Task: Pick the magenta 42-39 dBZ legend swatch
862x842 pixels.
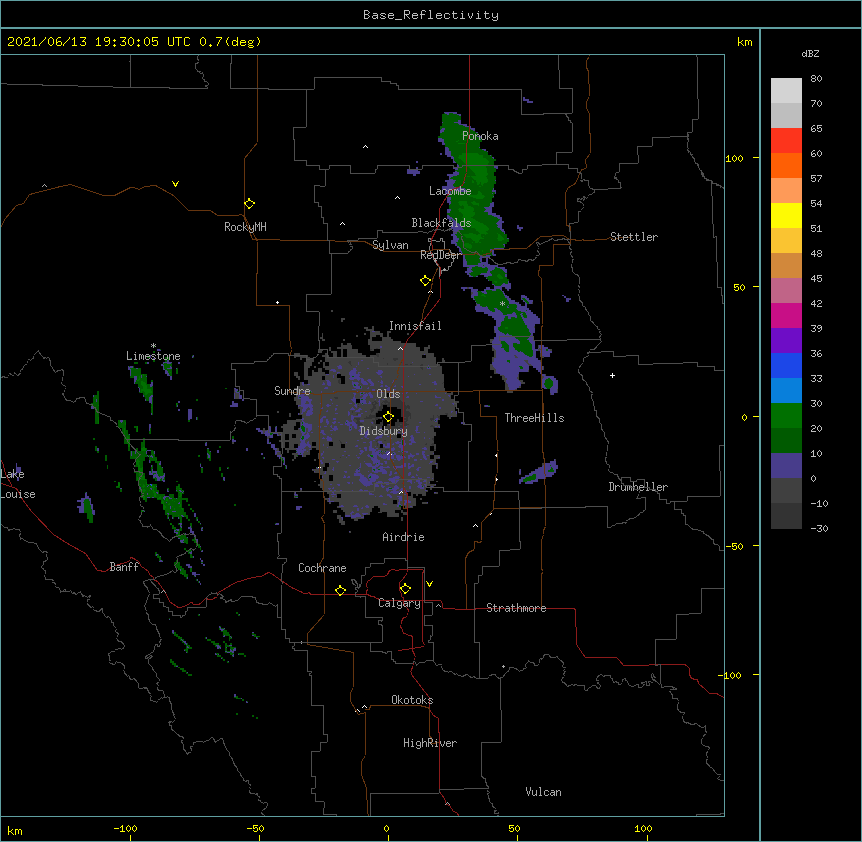Action: (786, 315)
